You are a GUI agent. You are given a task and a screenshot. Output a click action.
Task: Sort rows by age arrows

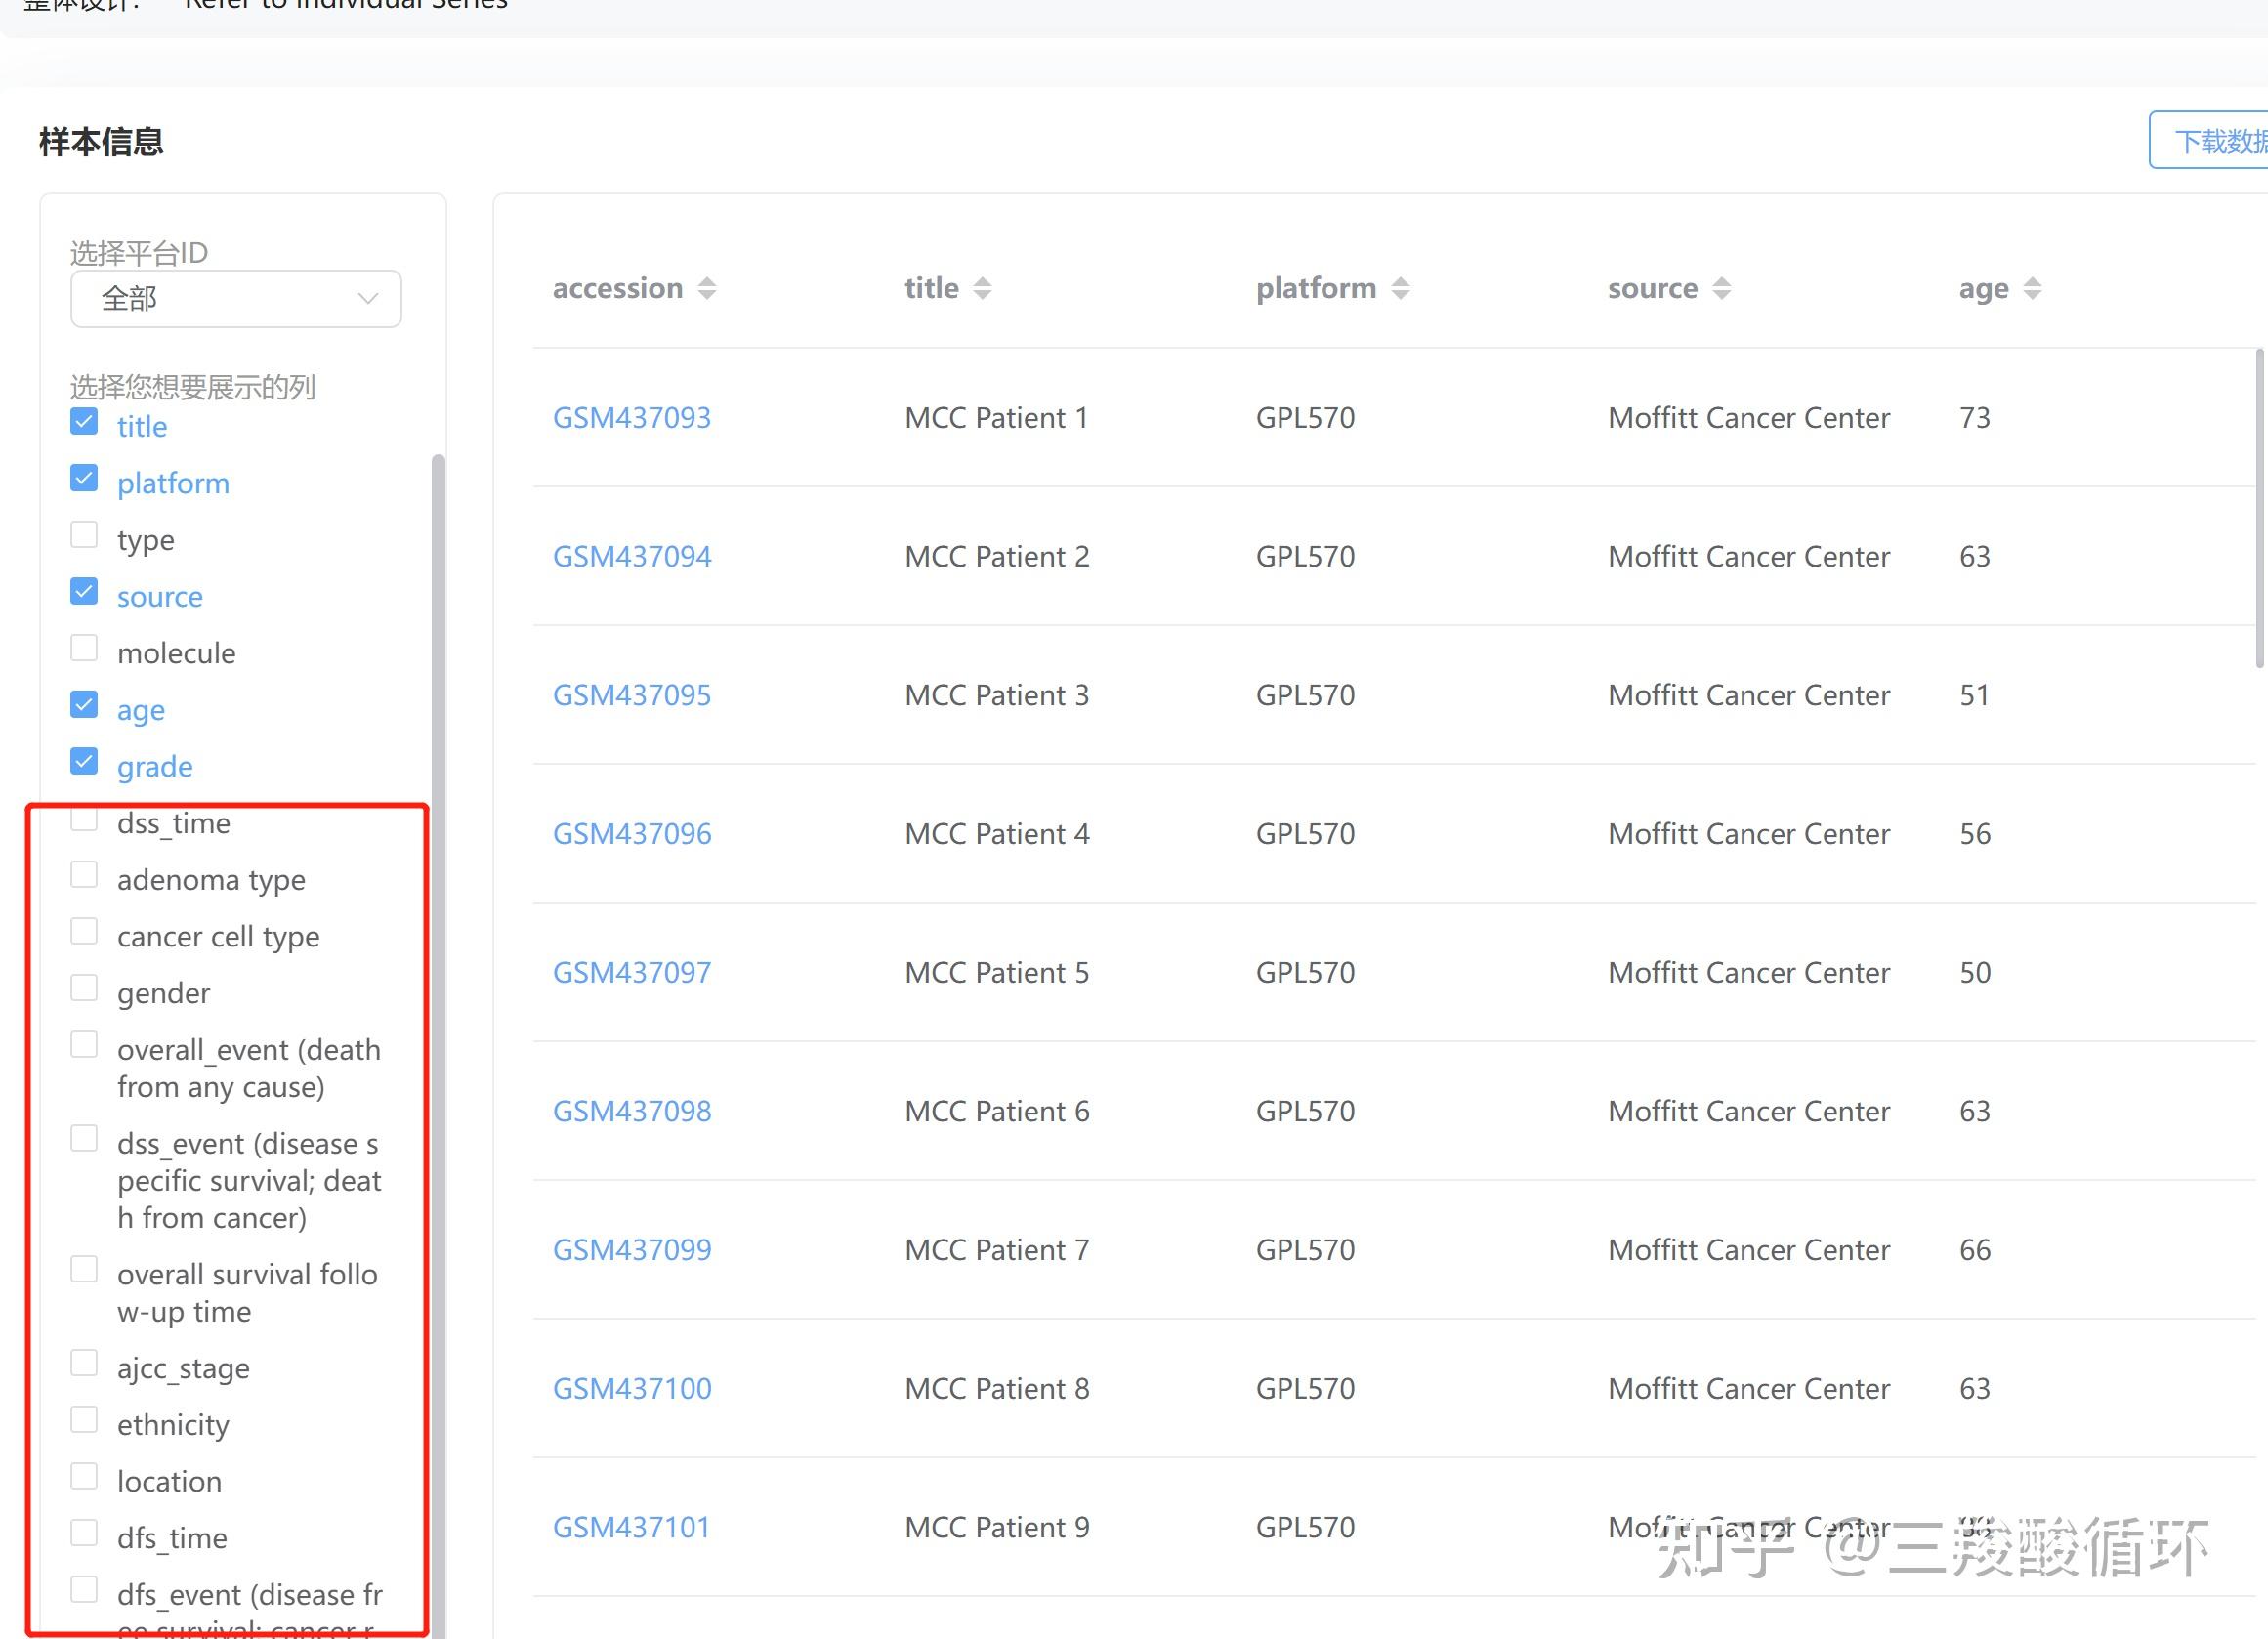(2032, 289)
